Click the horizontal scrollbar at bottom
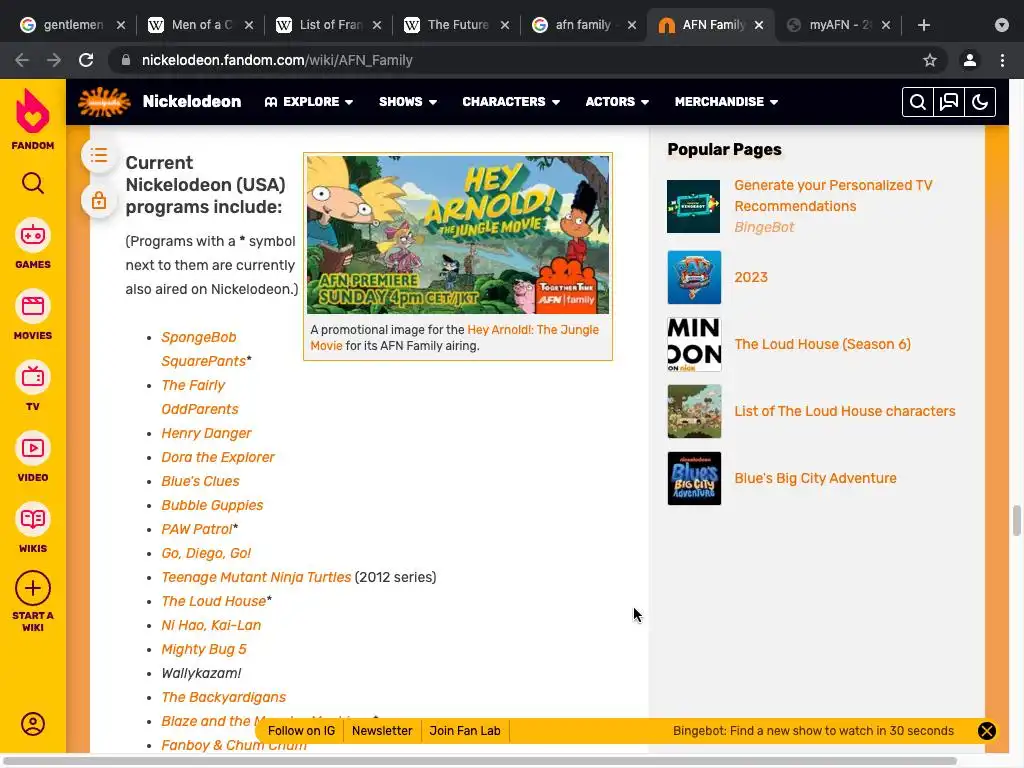The height and width of the screenshot is (768, 1024). [480, 761]
